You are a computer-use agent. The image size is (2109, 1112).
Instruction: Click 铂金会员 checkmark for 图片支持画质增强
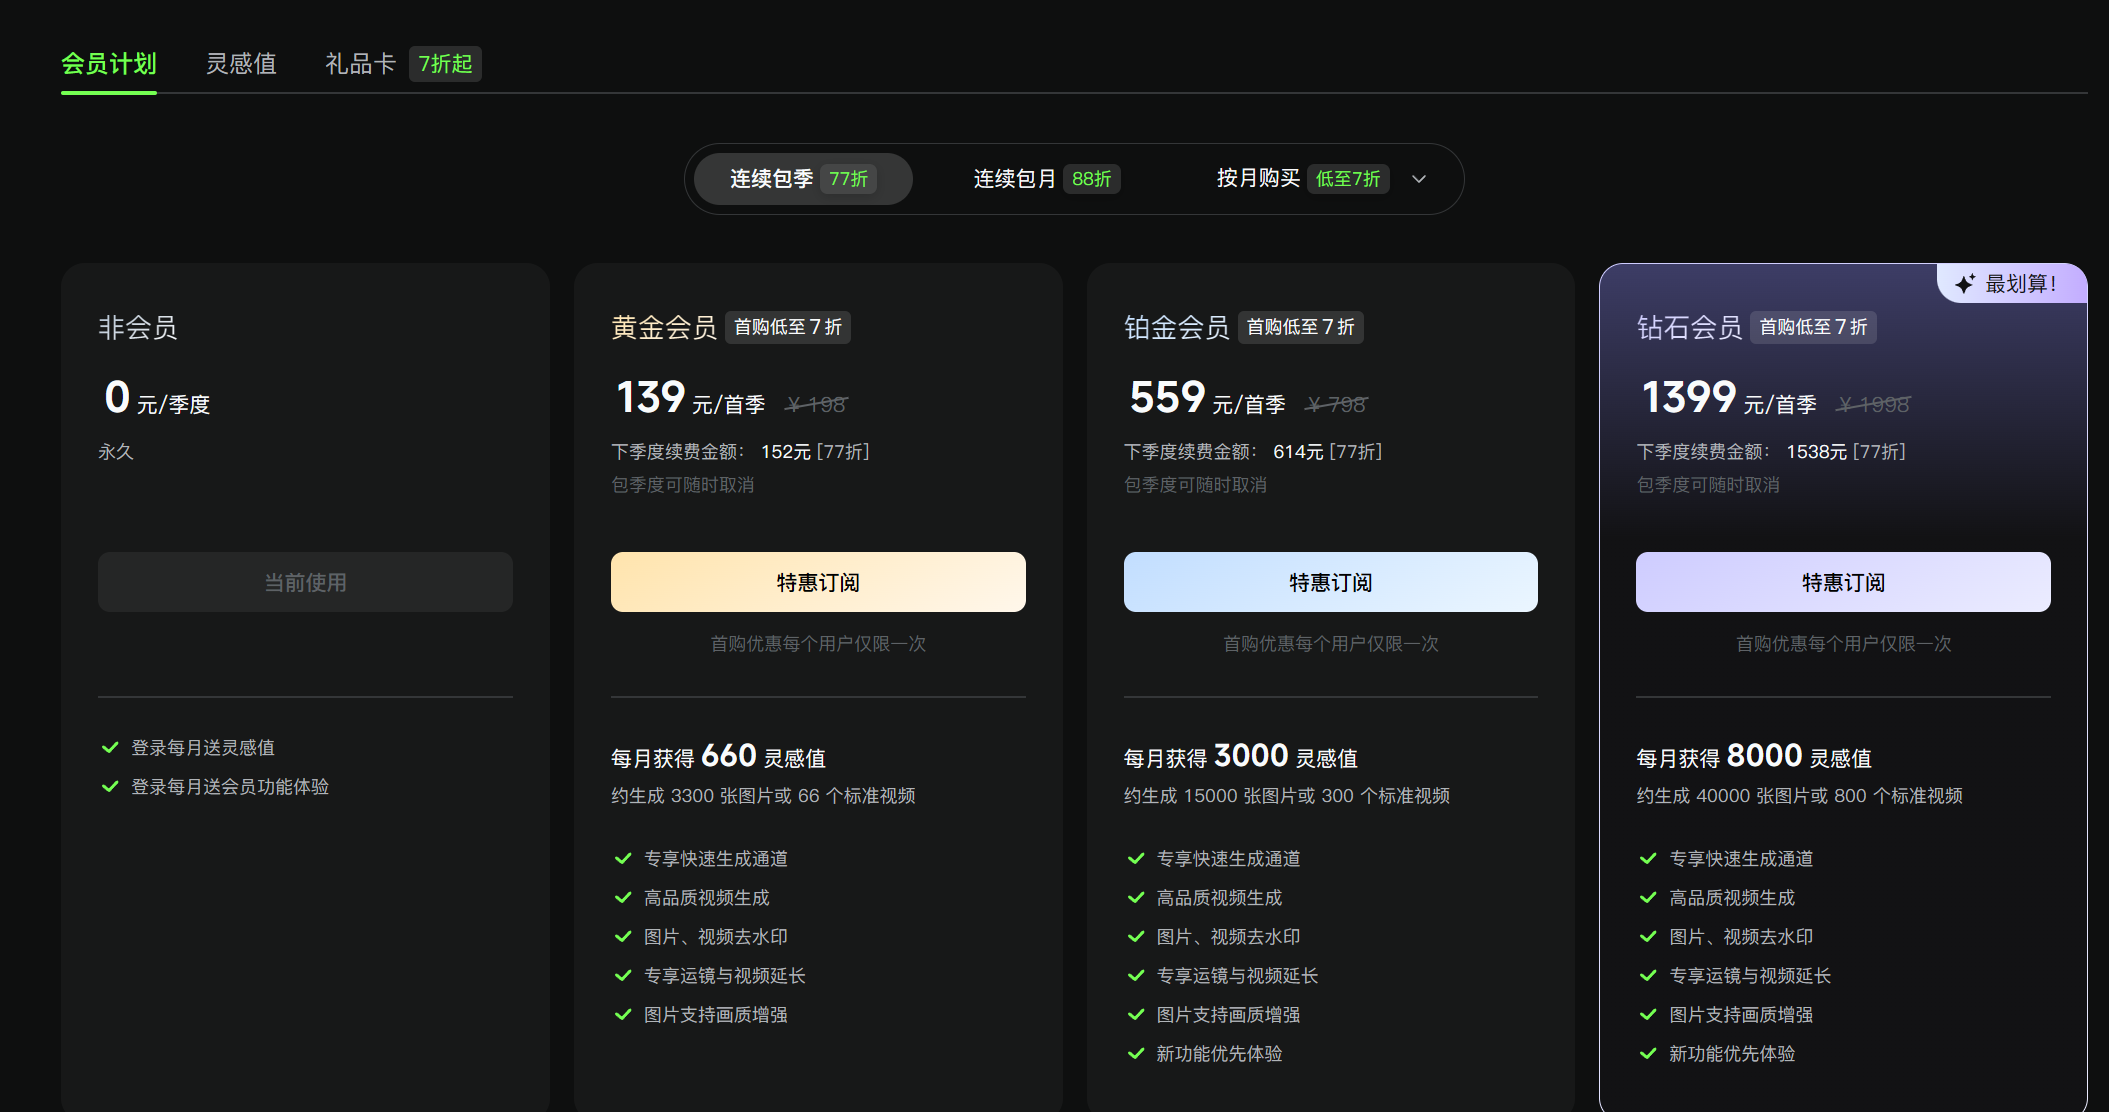coord(1136,1014)
